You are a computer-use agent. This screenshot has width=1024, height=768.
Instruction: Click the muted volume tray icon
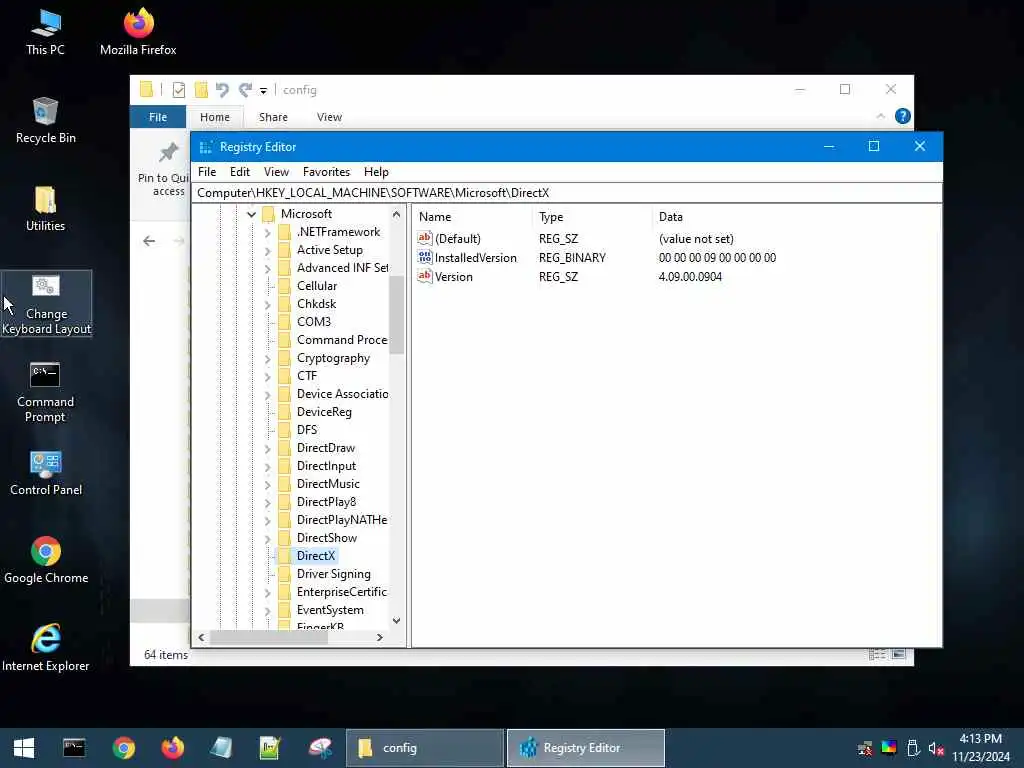936,748
